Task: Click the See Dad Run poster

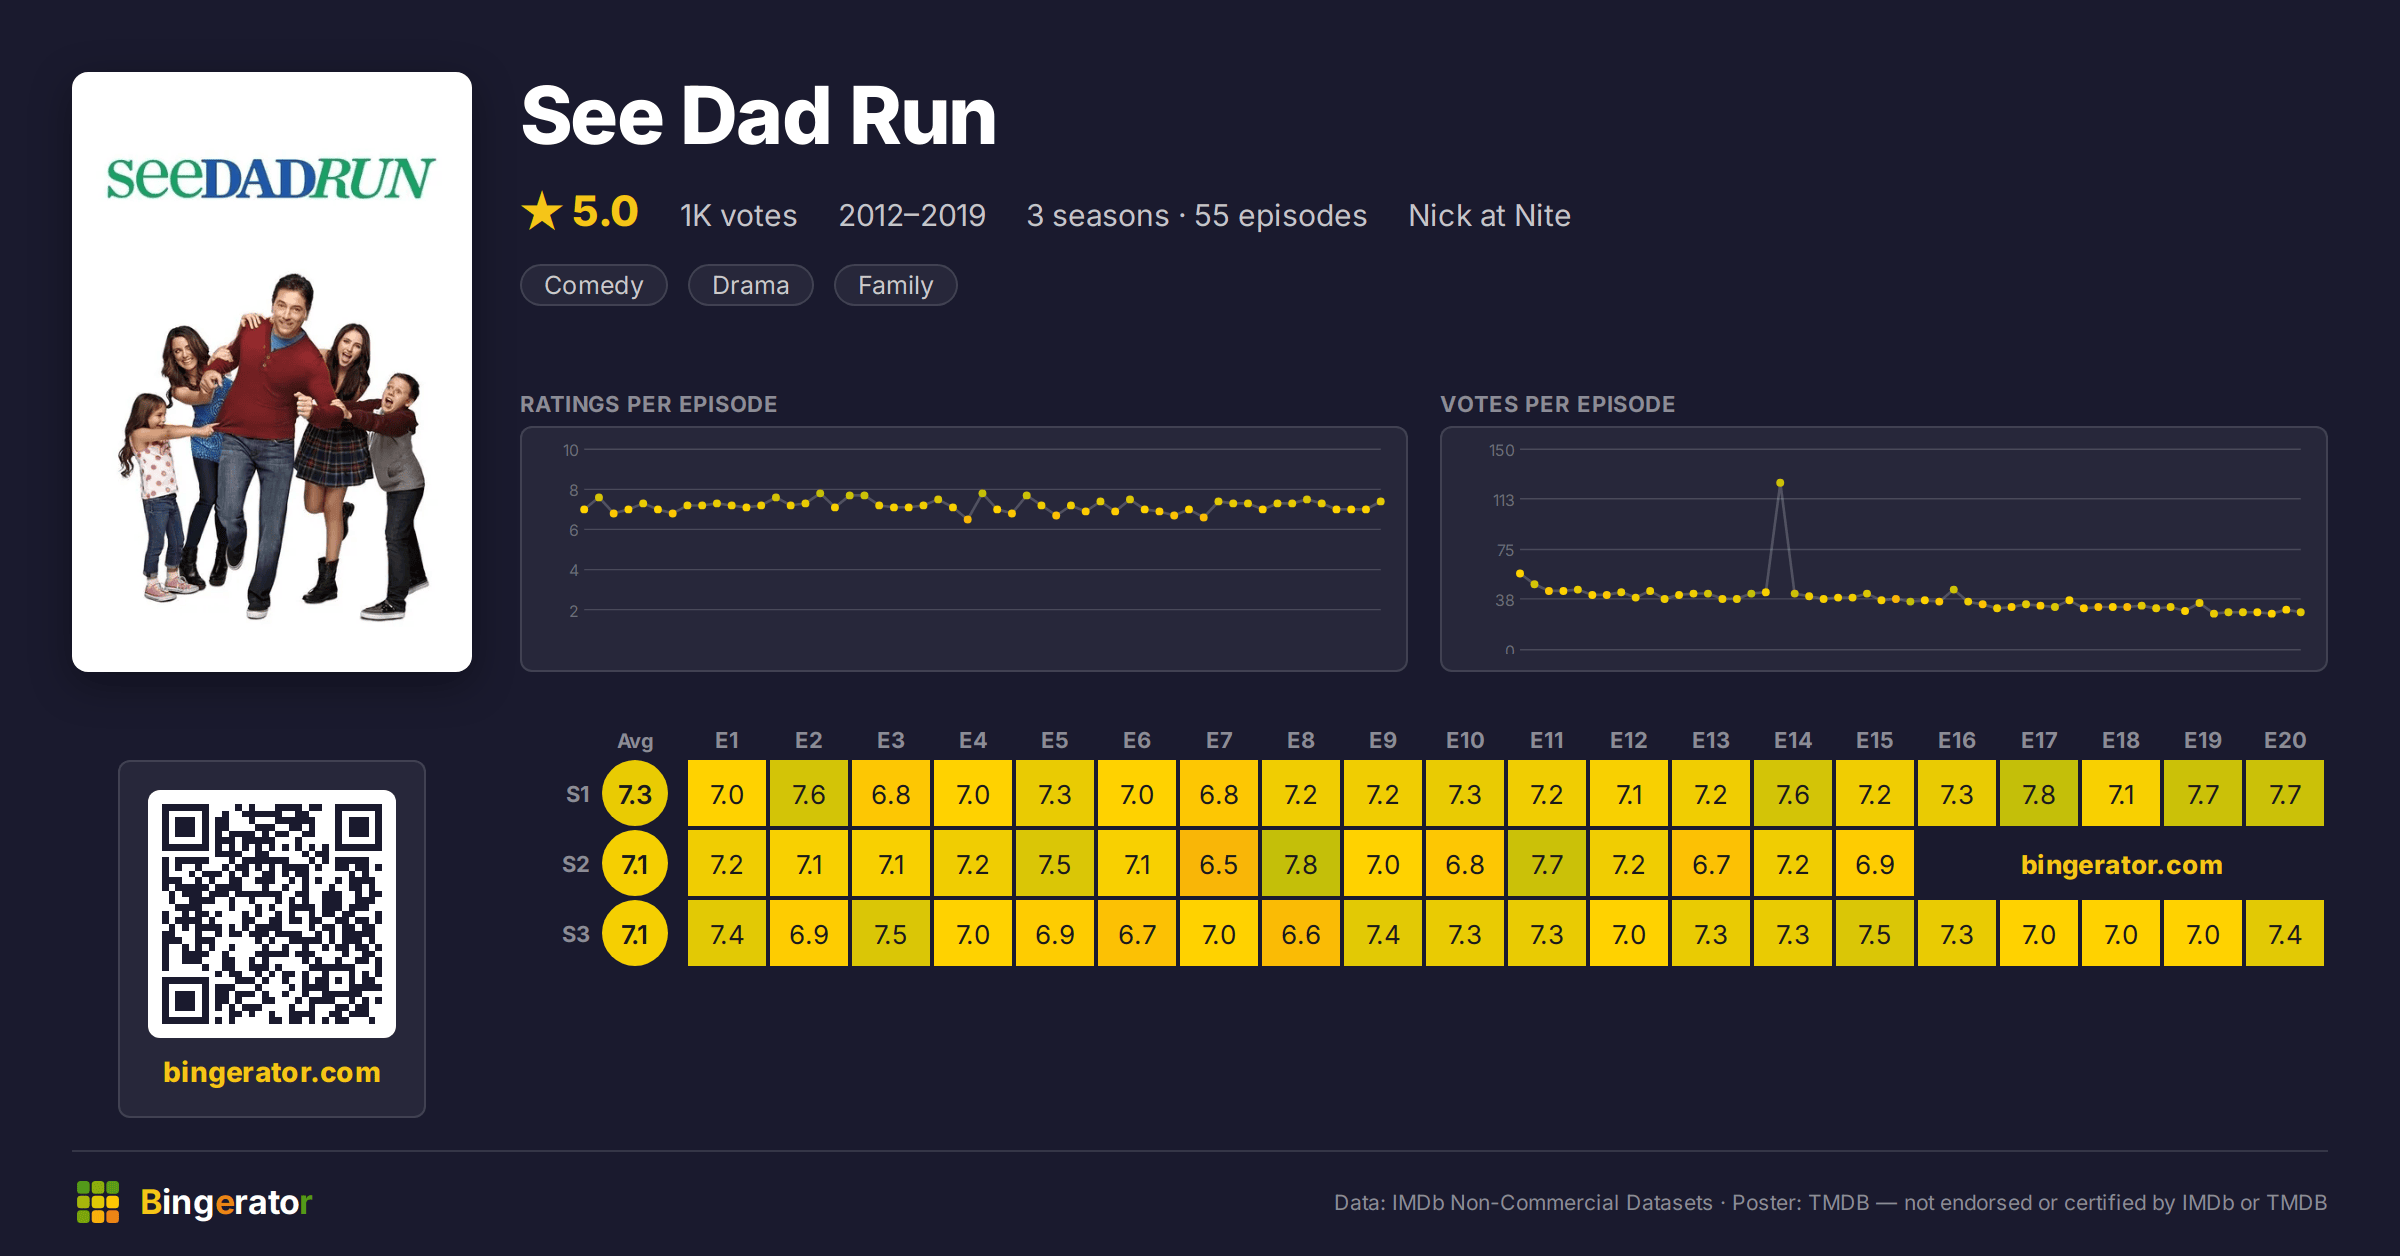Action: [x=272, y=372]
